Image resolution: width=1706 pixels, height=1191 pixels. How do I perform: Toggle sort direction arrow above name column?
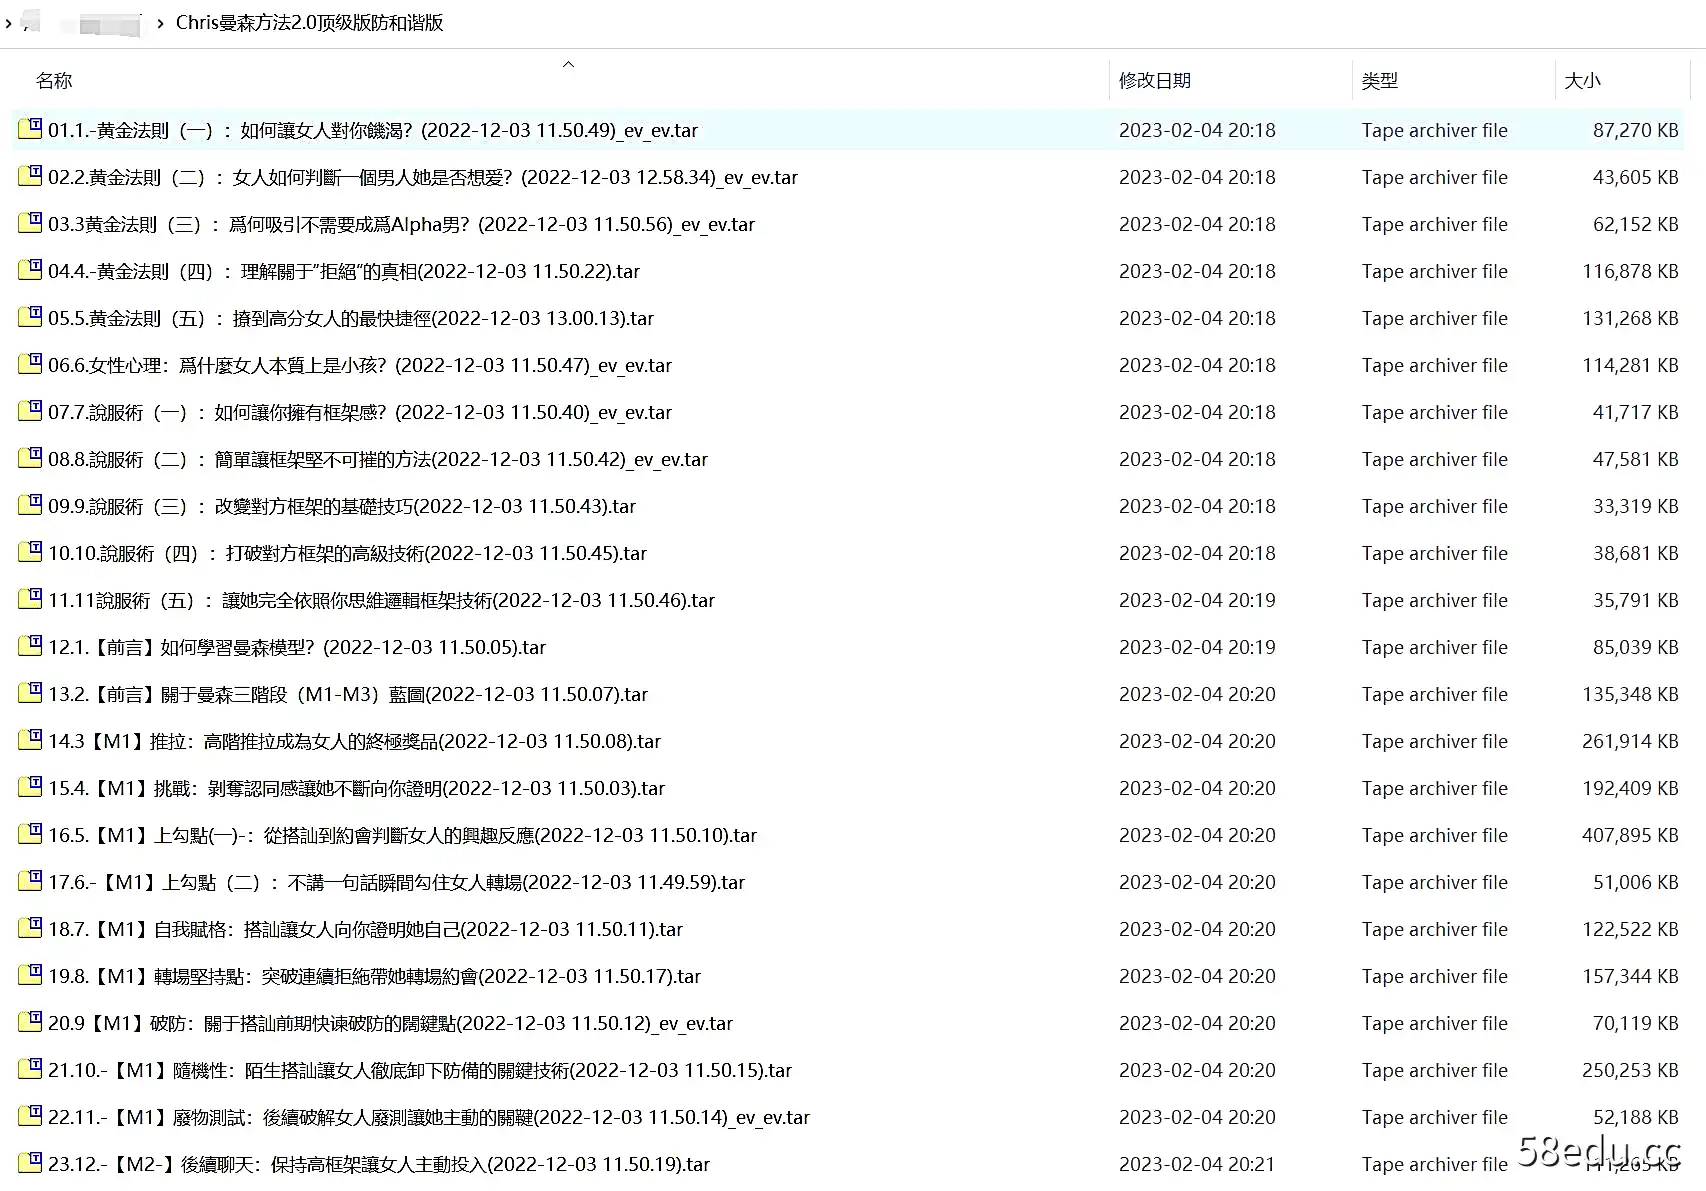[x=568, y=64]
